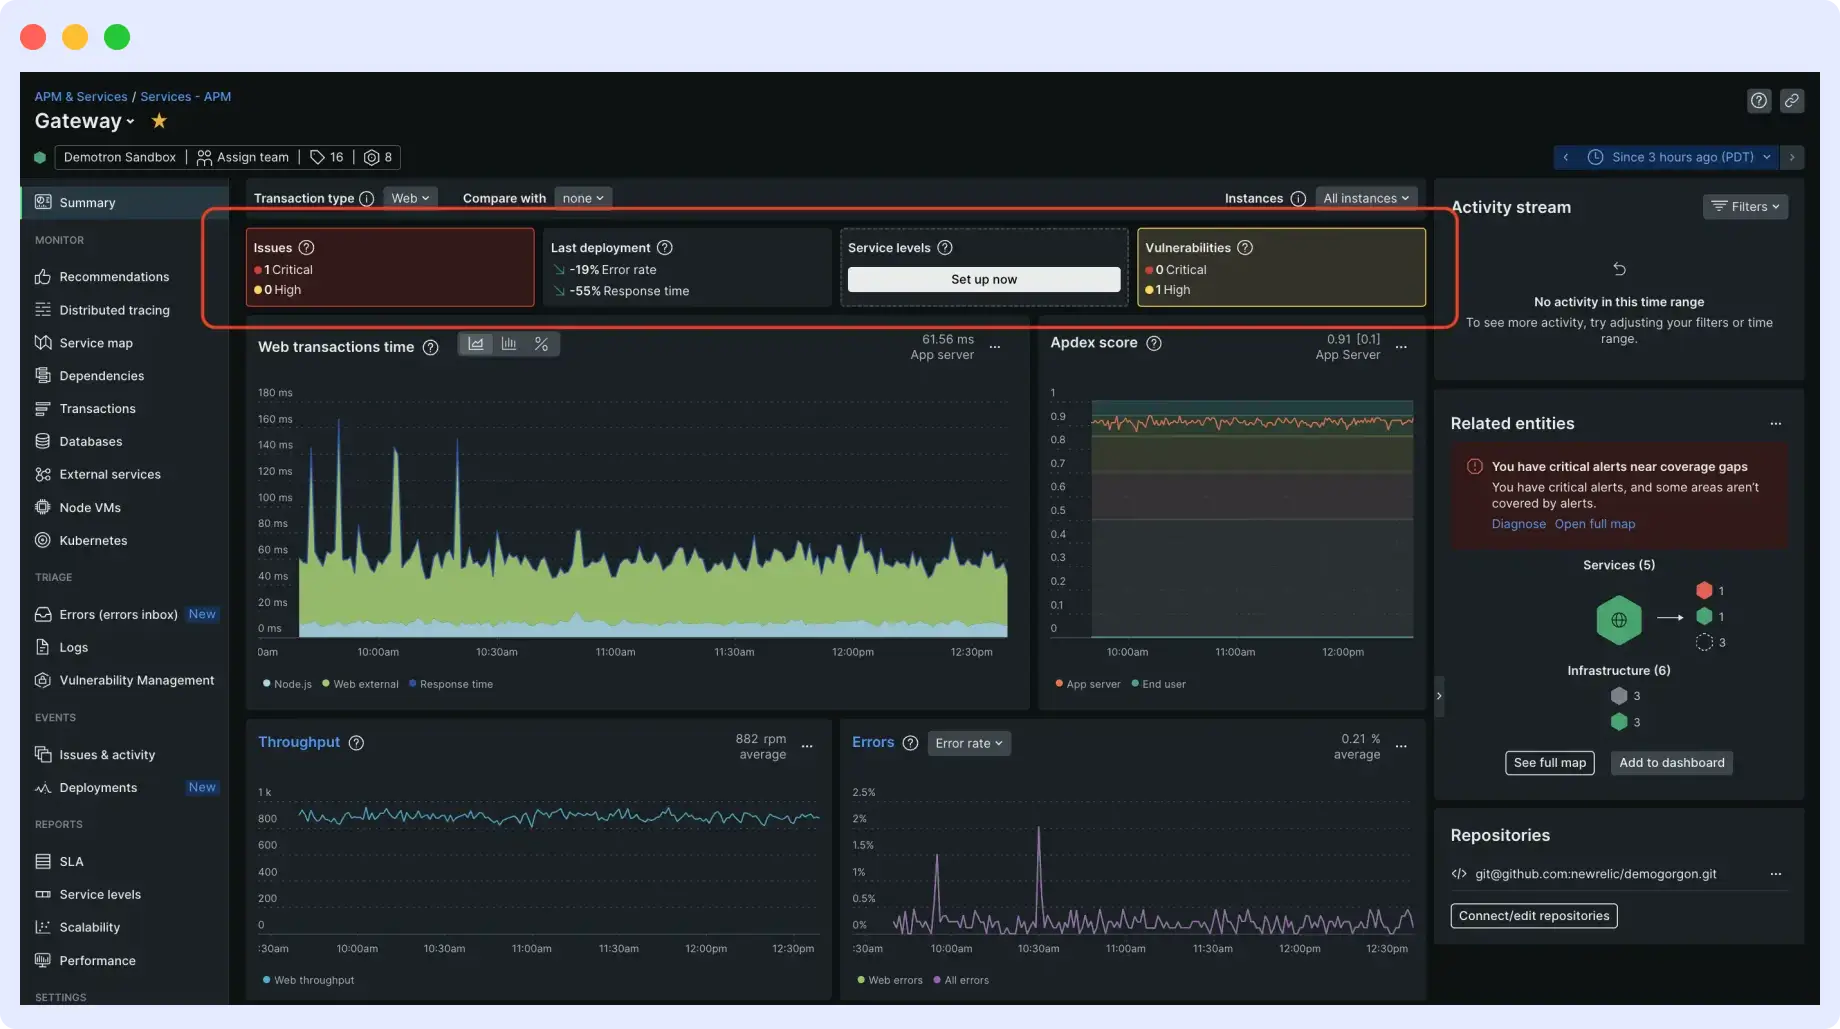1840x1029 pixels.
Task: Open the Issues card showing 1 Critical
Action: 390,267
